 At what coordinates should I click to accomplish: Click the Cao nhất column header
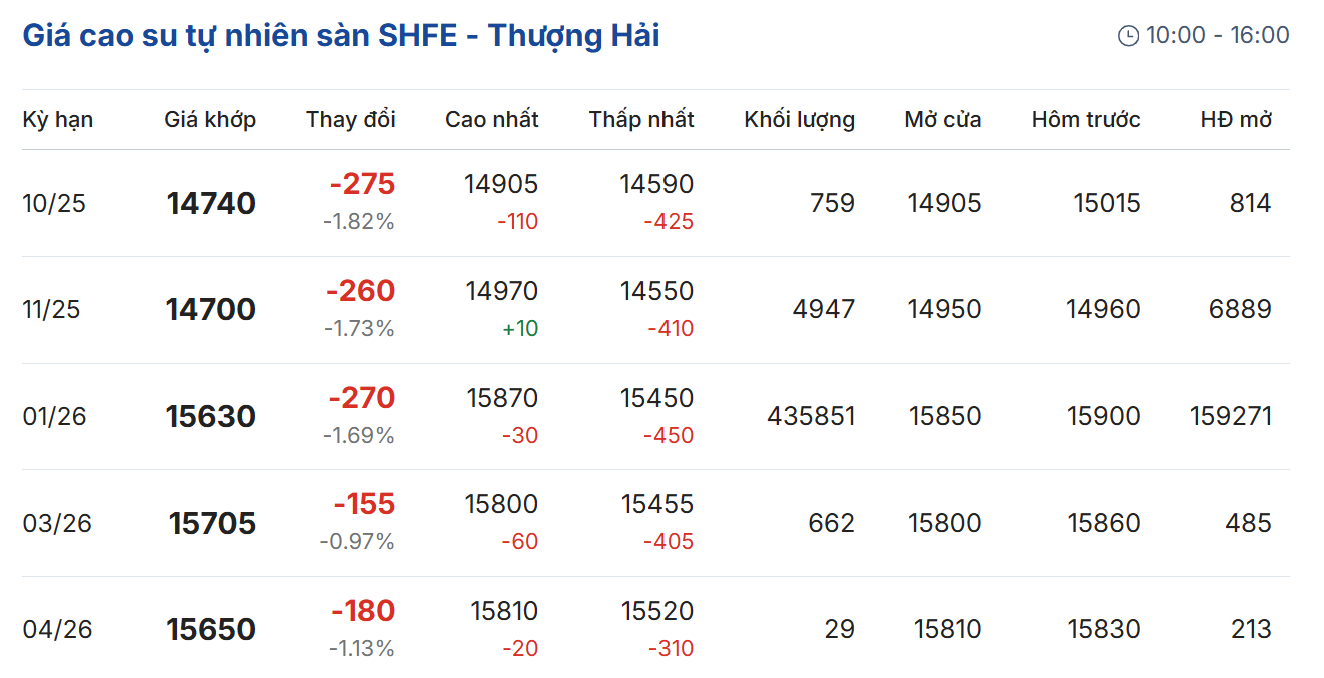click(x=492, y=120)
